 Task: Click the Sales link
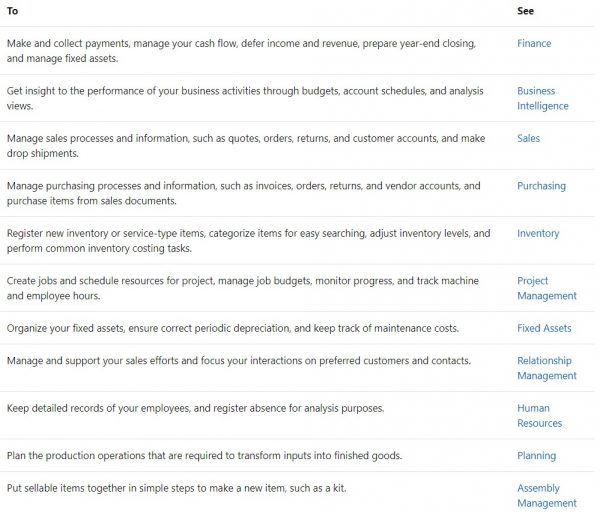coord(528,139)
